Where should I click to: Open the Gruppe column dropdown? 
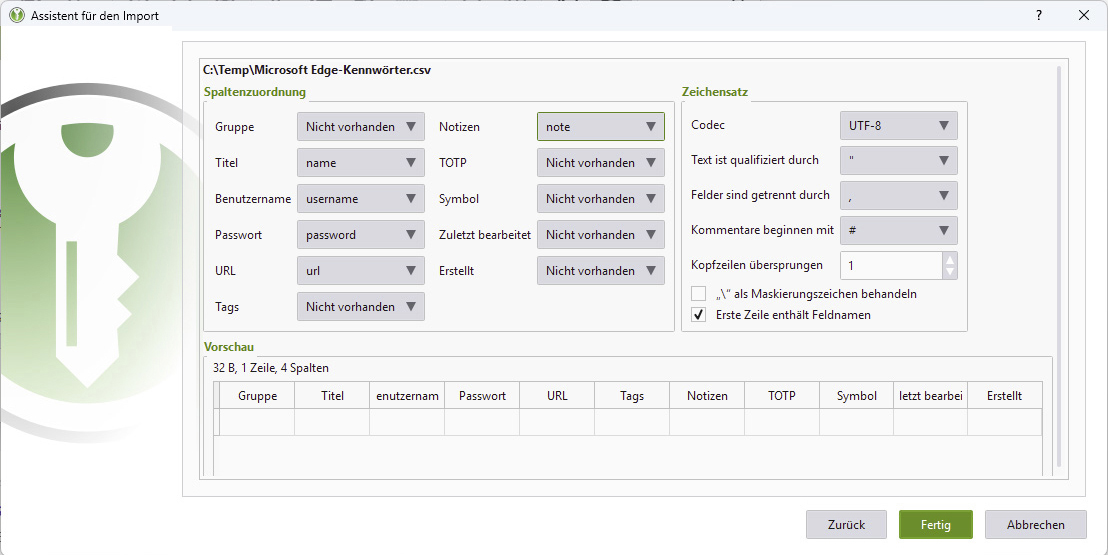[x=360, y=127]
